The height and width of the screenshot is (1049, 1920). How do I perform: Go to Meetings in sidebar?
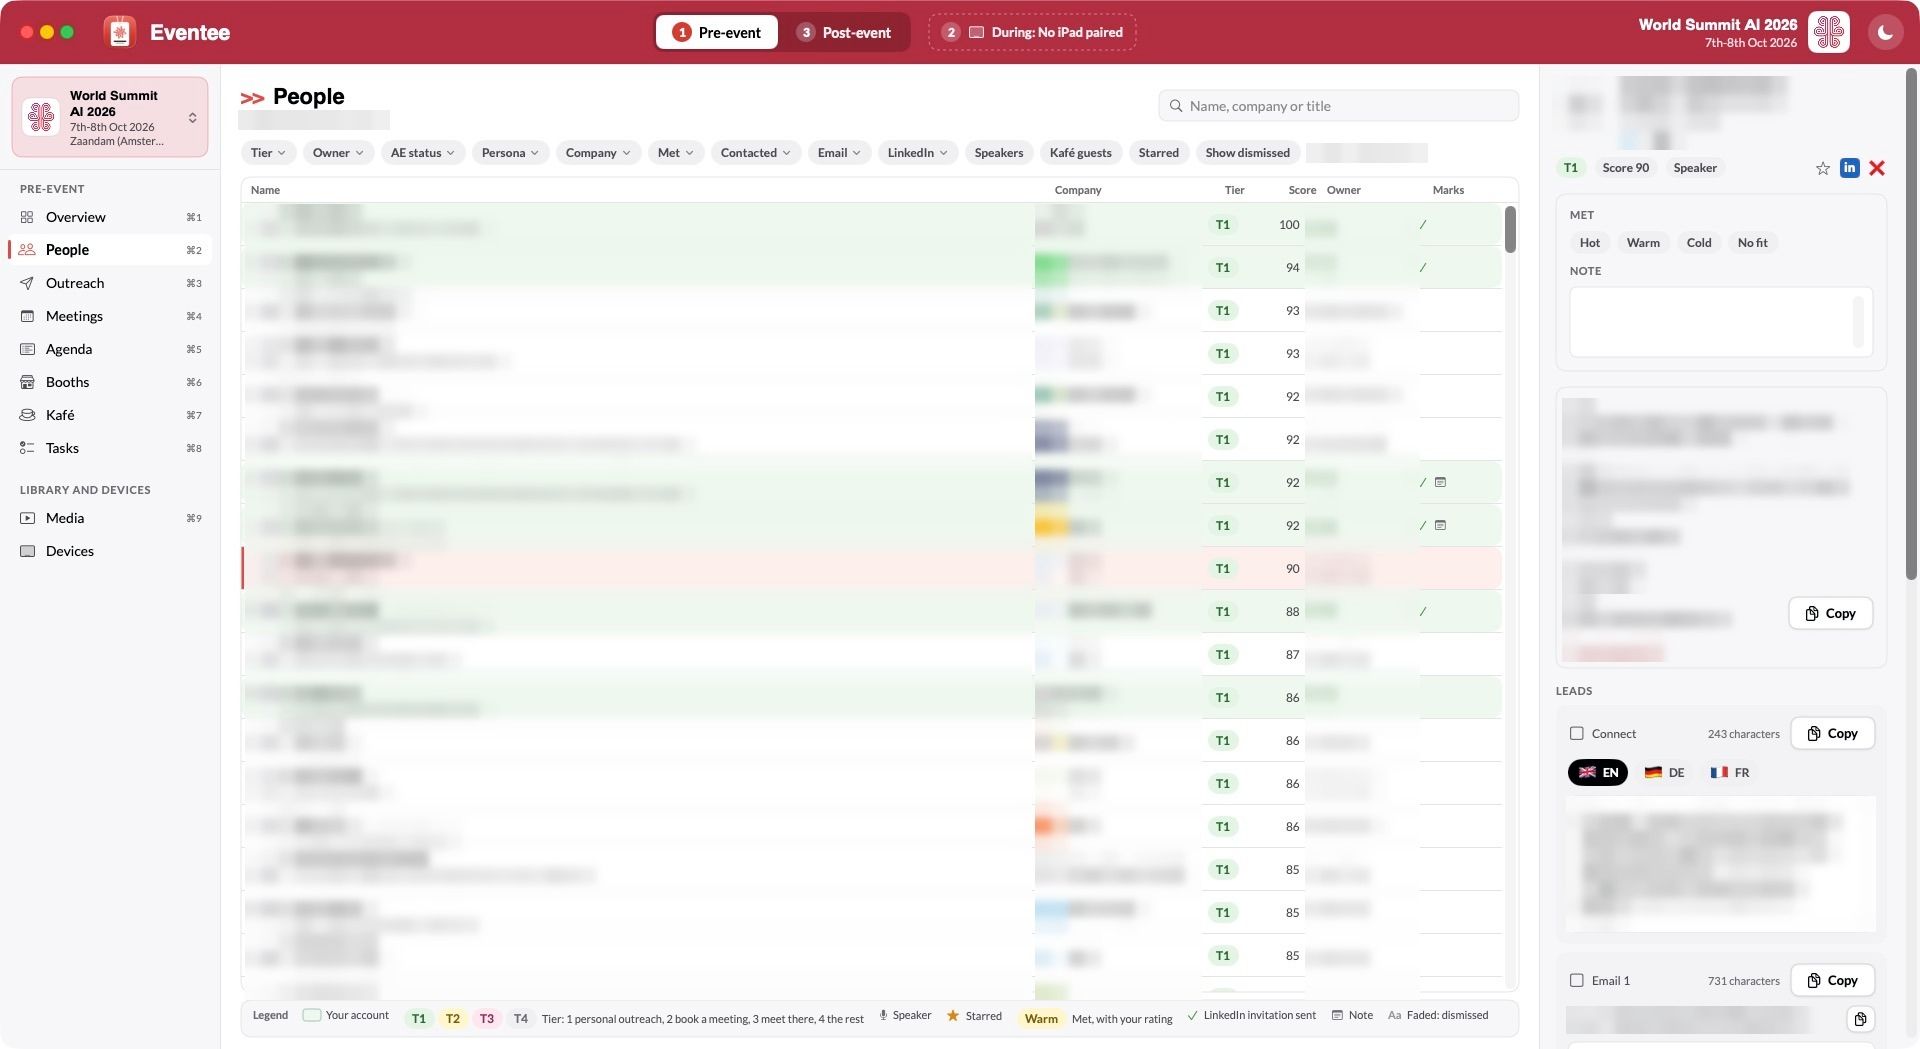(x=110, y=316)
